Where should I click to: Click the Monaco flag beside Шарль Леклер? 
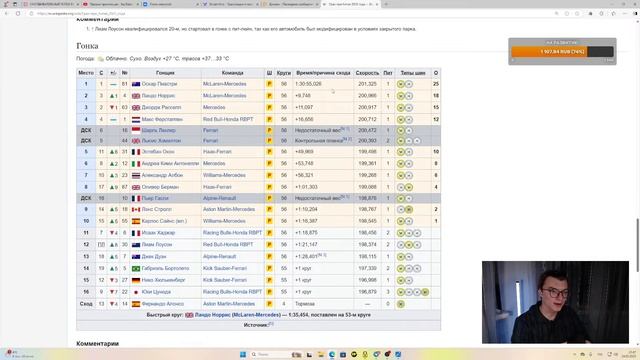136,130
